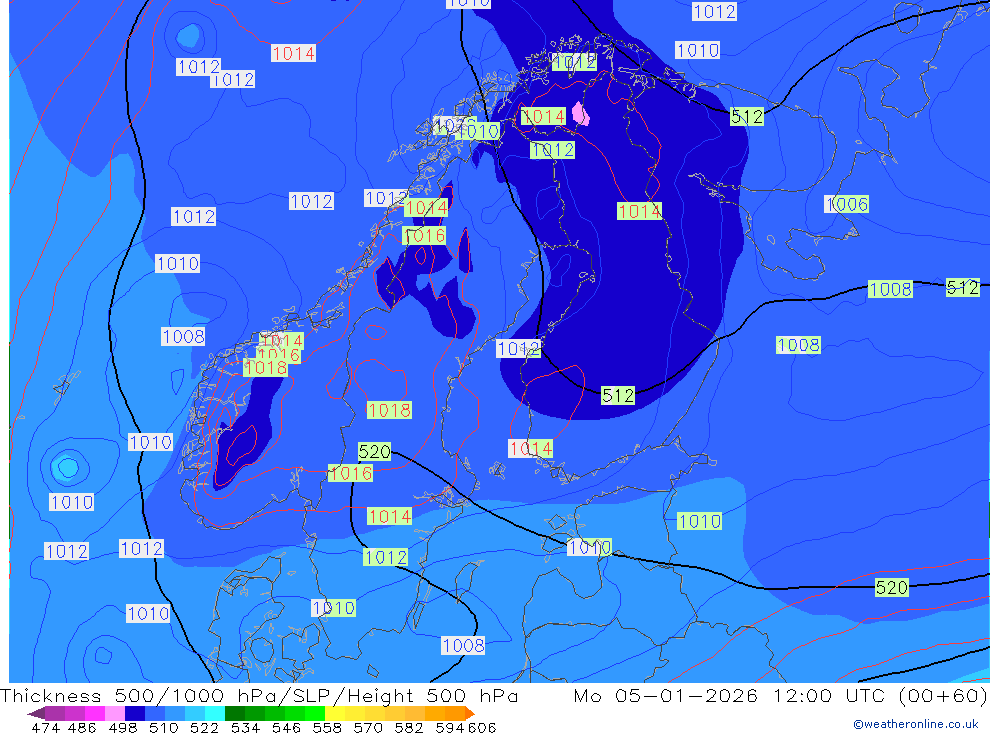Click the 512 label next to green 1008
The width and height of the screenshot is (1000, 733).
(x=962, y=288)
